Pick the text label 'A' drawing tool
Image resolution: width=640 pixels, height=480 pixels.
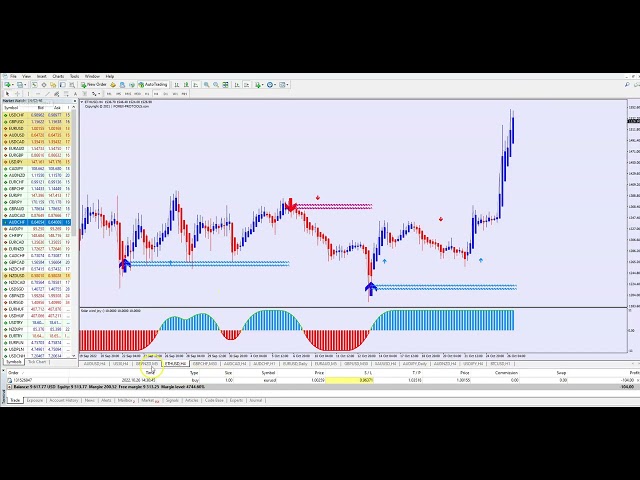point(73,93)
